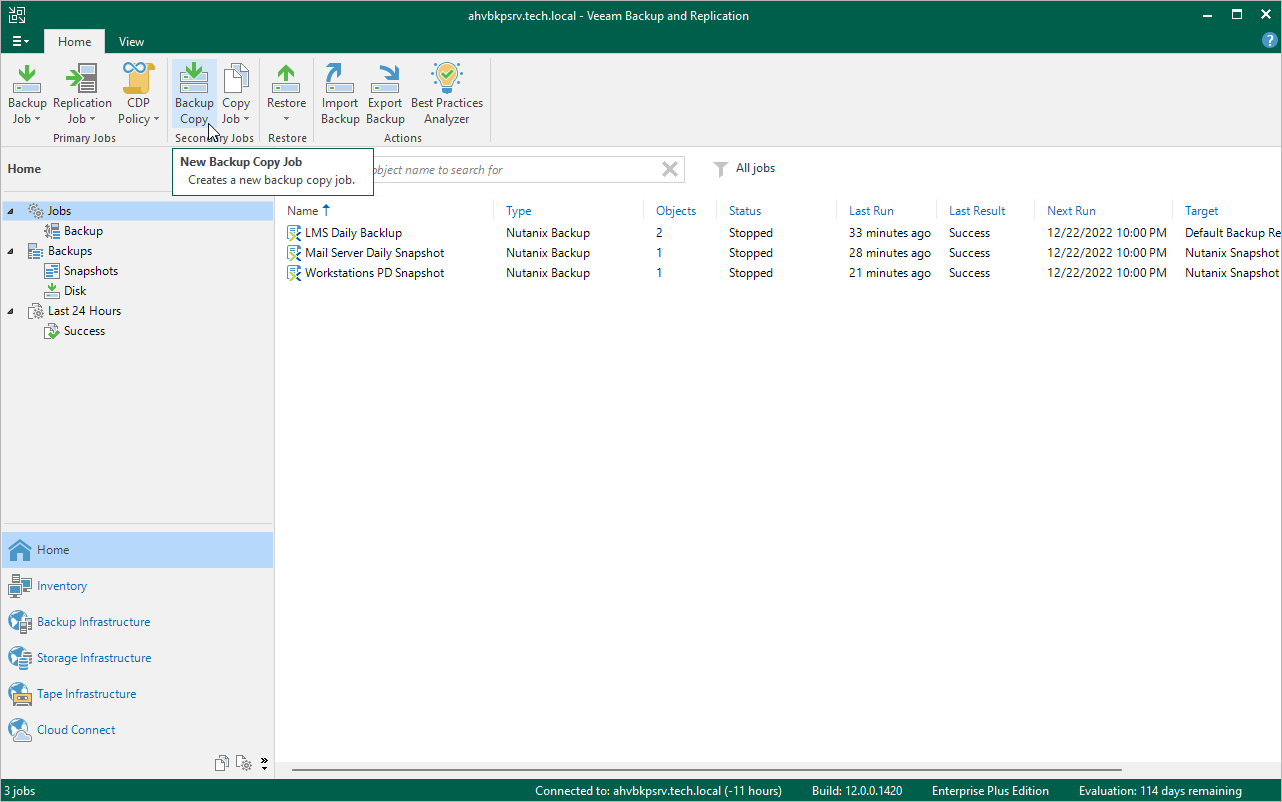
Task: Open the Storage Infrastructure view
Action: tap(137, 658)
